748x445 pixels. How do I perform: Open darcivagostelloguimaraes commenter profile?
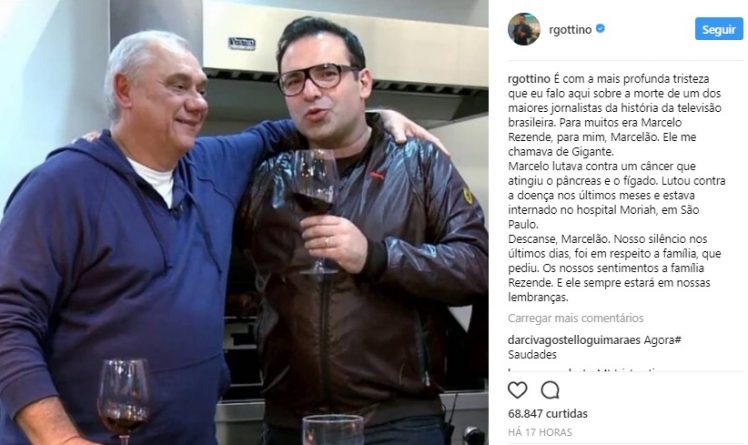(574, 340)
